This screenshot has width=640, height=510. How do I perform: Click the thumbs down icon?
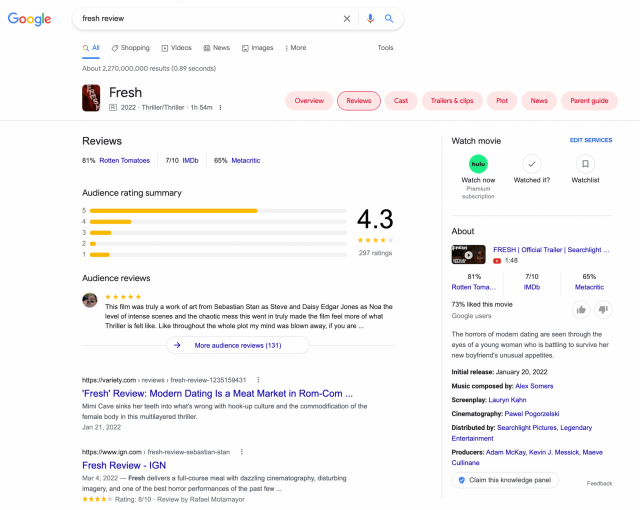click(x=604, y=310)
